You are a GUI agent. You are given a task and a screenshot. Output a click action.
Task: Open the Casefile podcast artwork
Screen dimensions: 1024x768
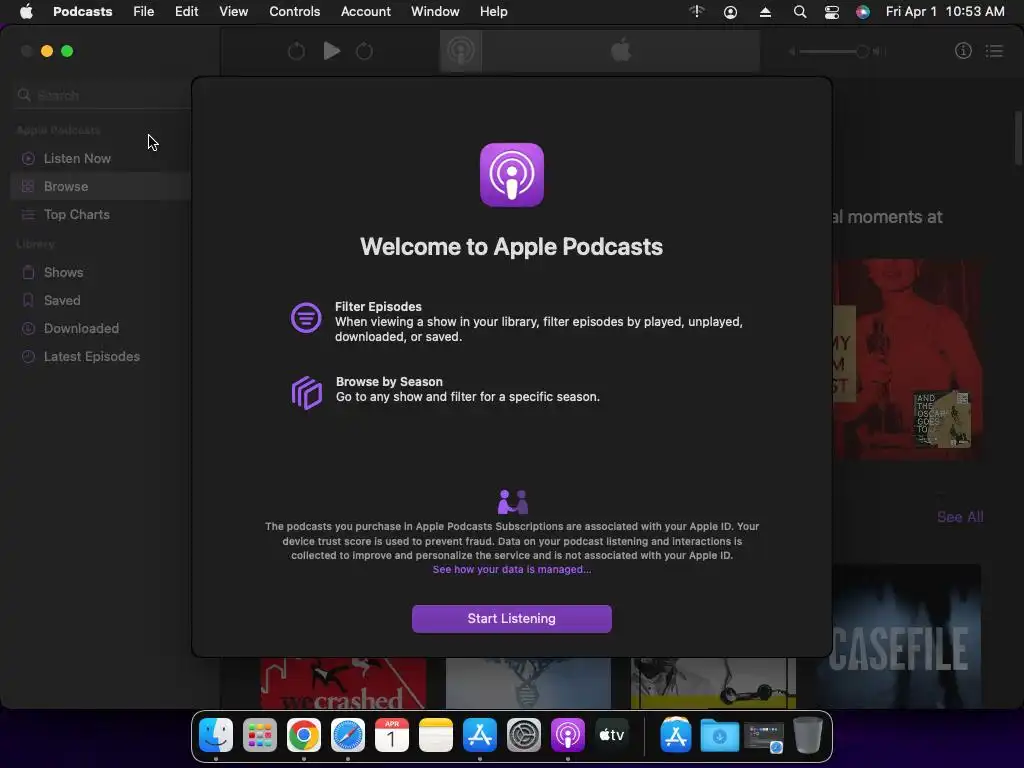[906, 636]
